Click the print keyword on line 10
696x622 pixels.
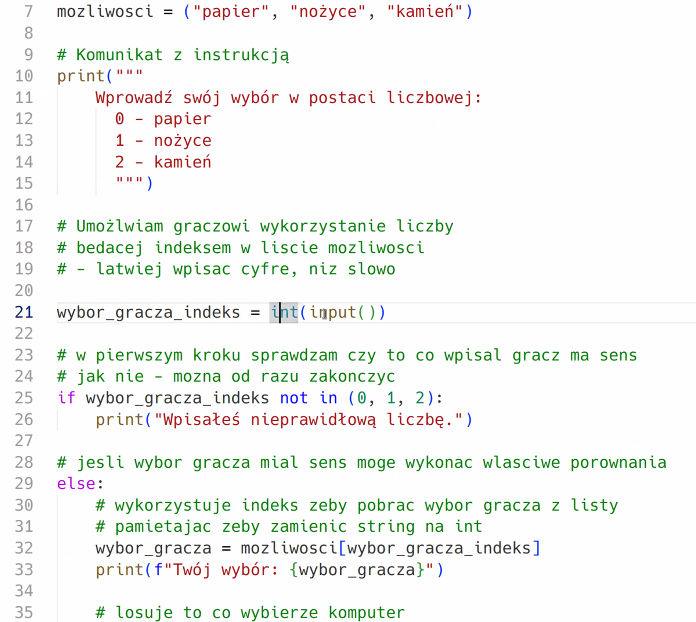(x=81, y=76)
